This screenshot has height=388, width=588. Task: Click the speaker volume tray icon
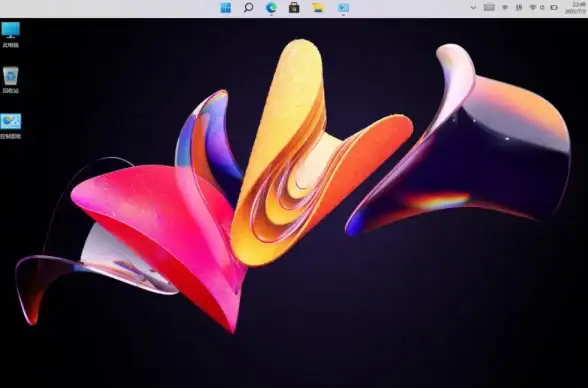pyautogui.click(x=542, y=7)
